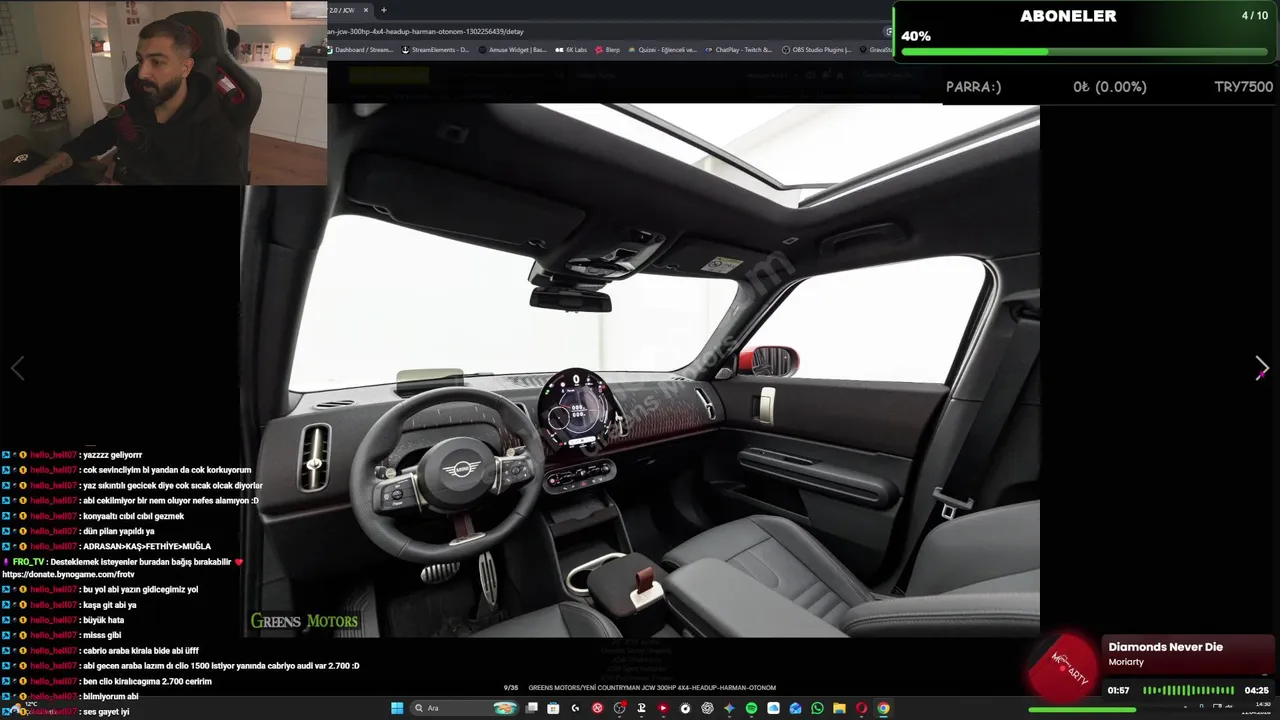
Task: Open the Quizei bookmark
Action: click(662, 49)
